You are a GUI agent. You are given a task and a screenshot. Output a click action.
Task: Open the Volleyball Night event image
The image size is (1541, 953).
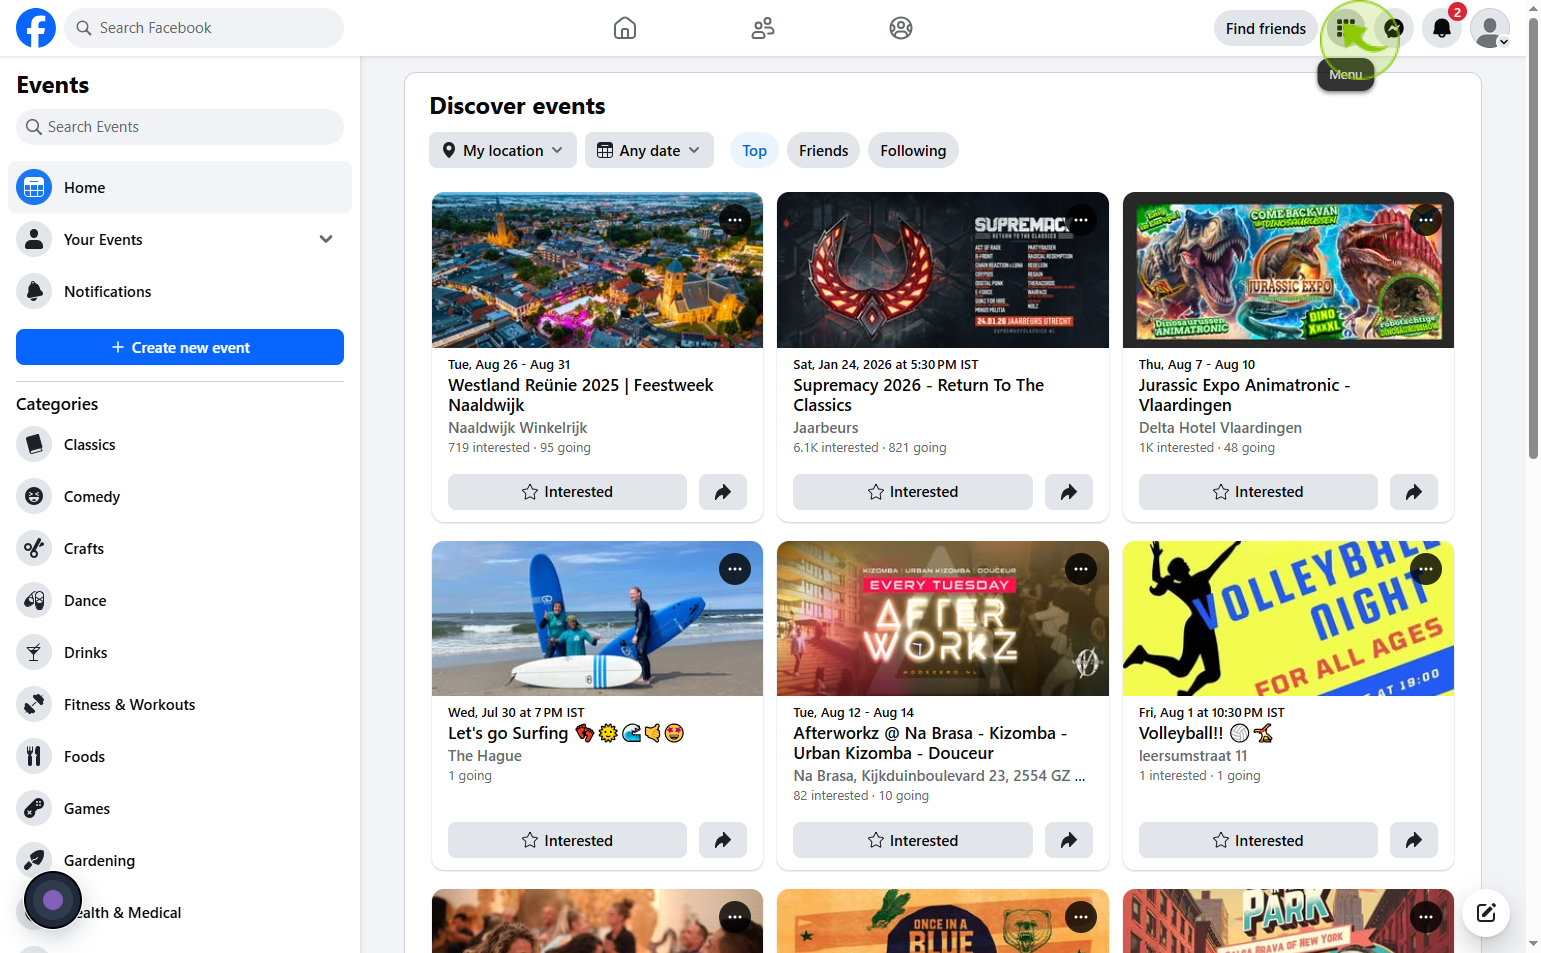pyautogui.click(x=1288, y=618)
